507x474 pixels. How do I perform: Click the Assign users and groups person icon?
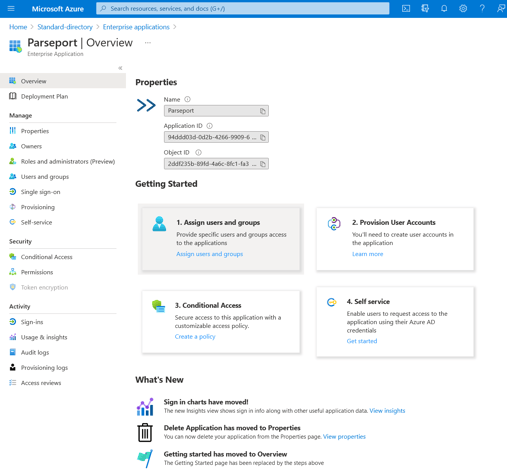[159, 224]
